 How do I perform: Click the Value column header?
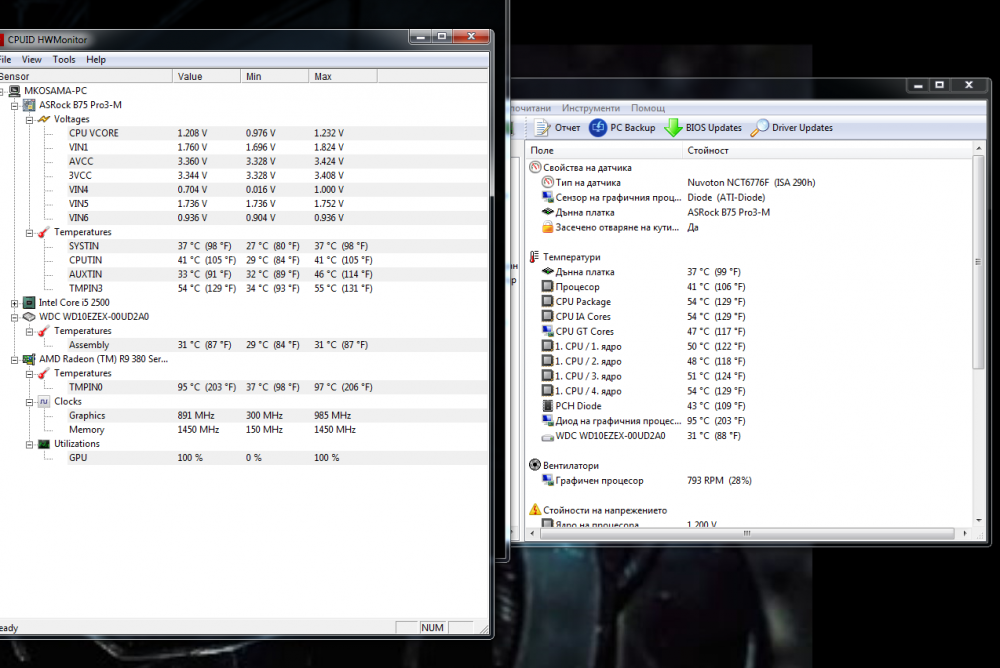(207, 77)
